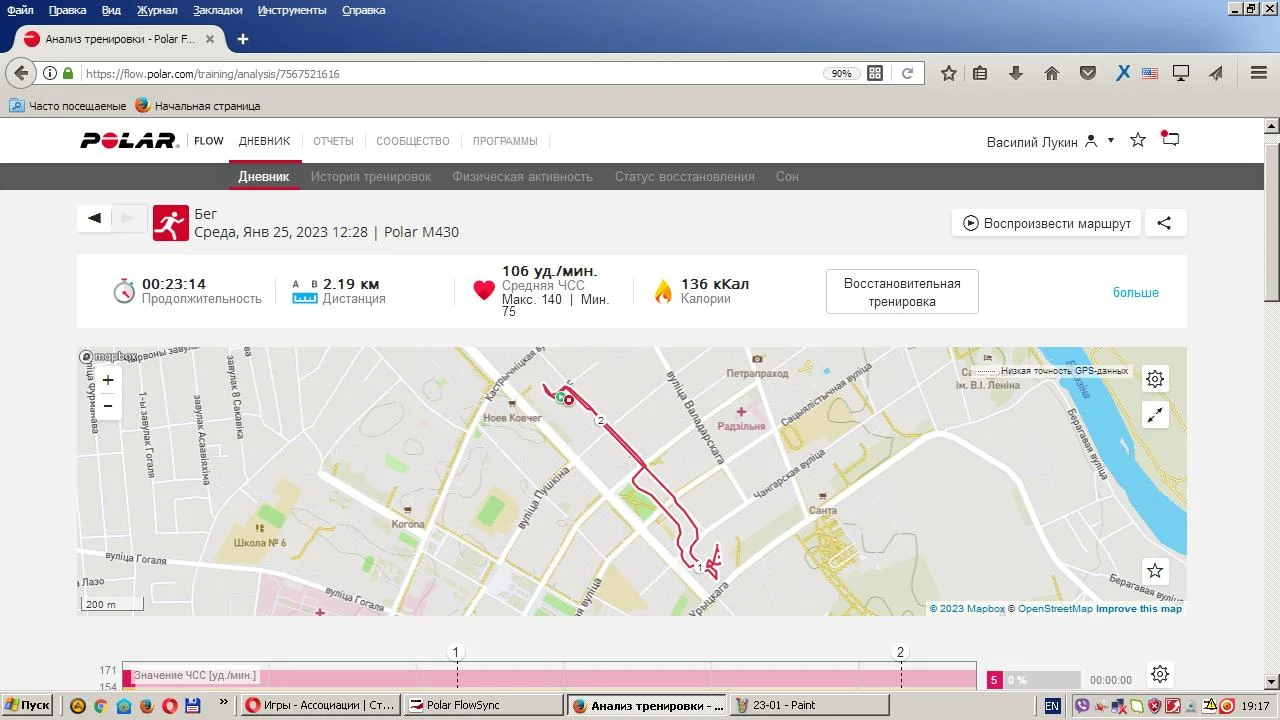1280x720 pixels.
Task: Click the Восстановительная тренировка button
Action: click(x=901, y=292)
